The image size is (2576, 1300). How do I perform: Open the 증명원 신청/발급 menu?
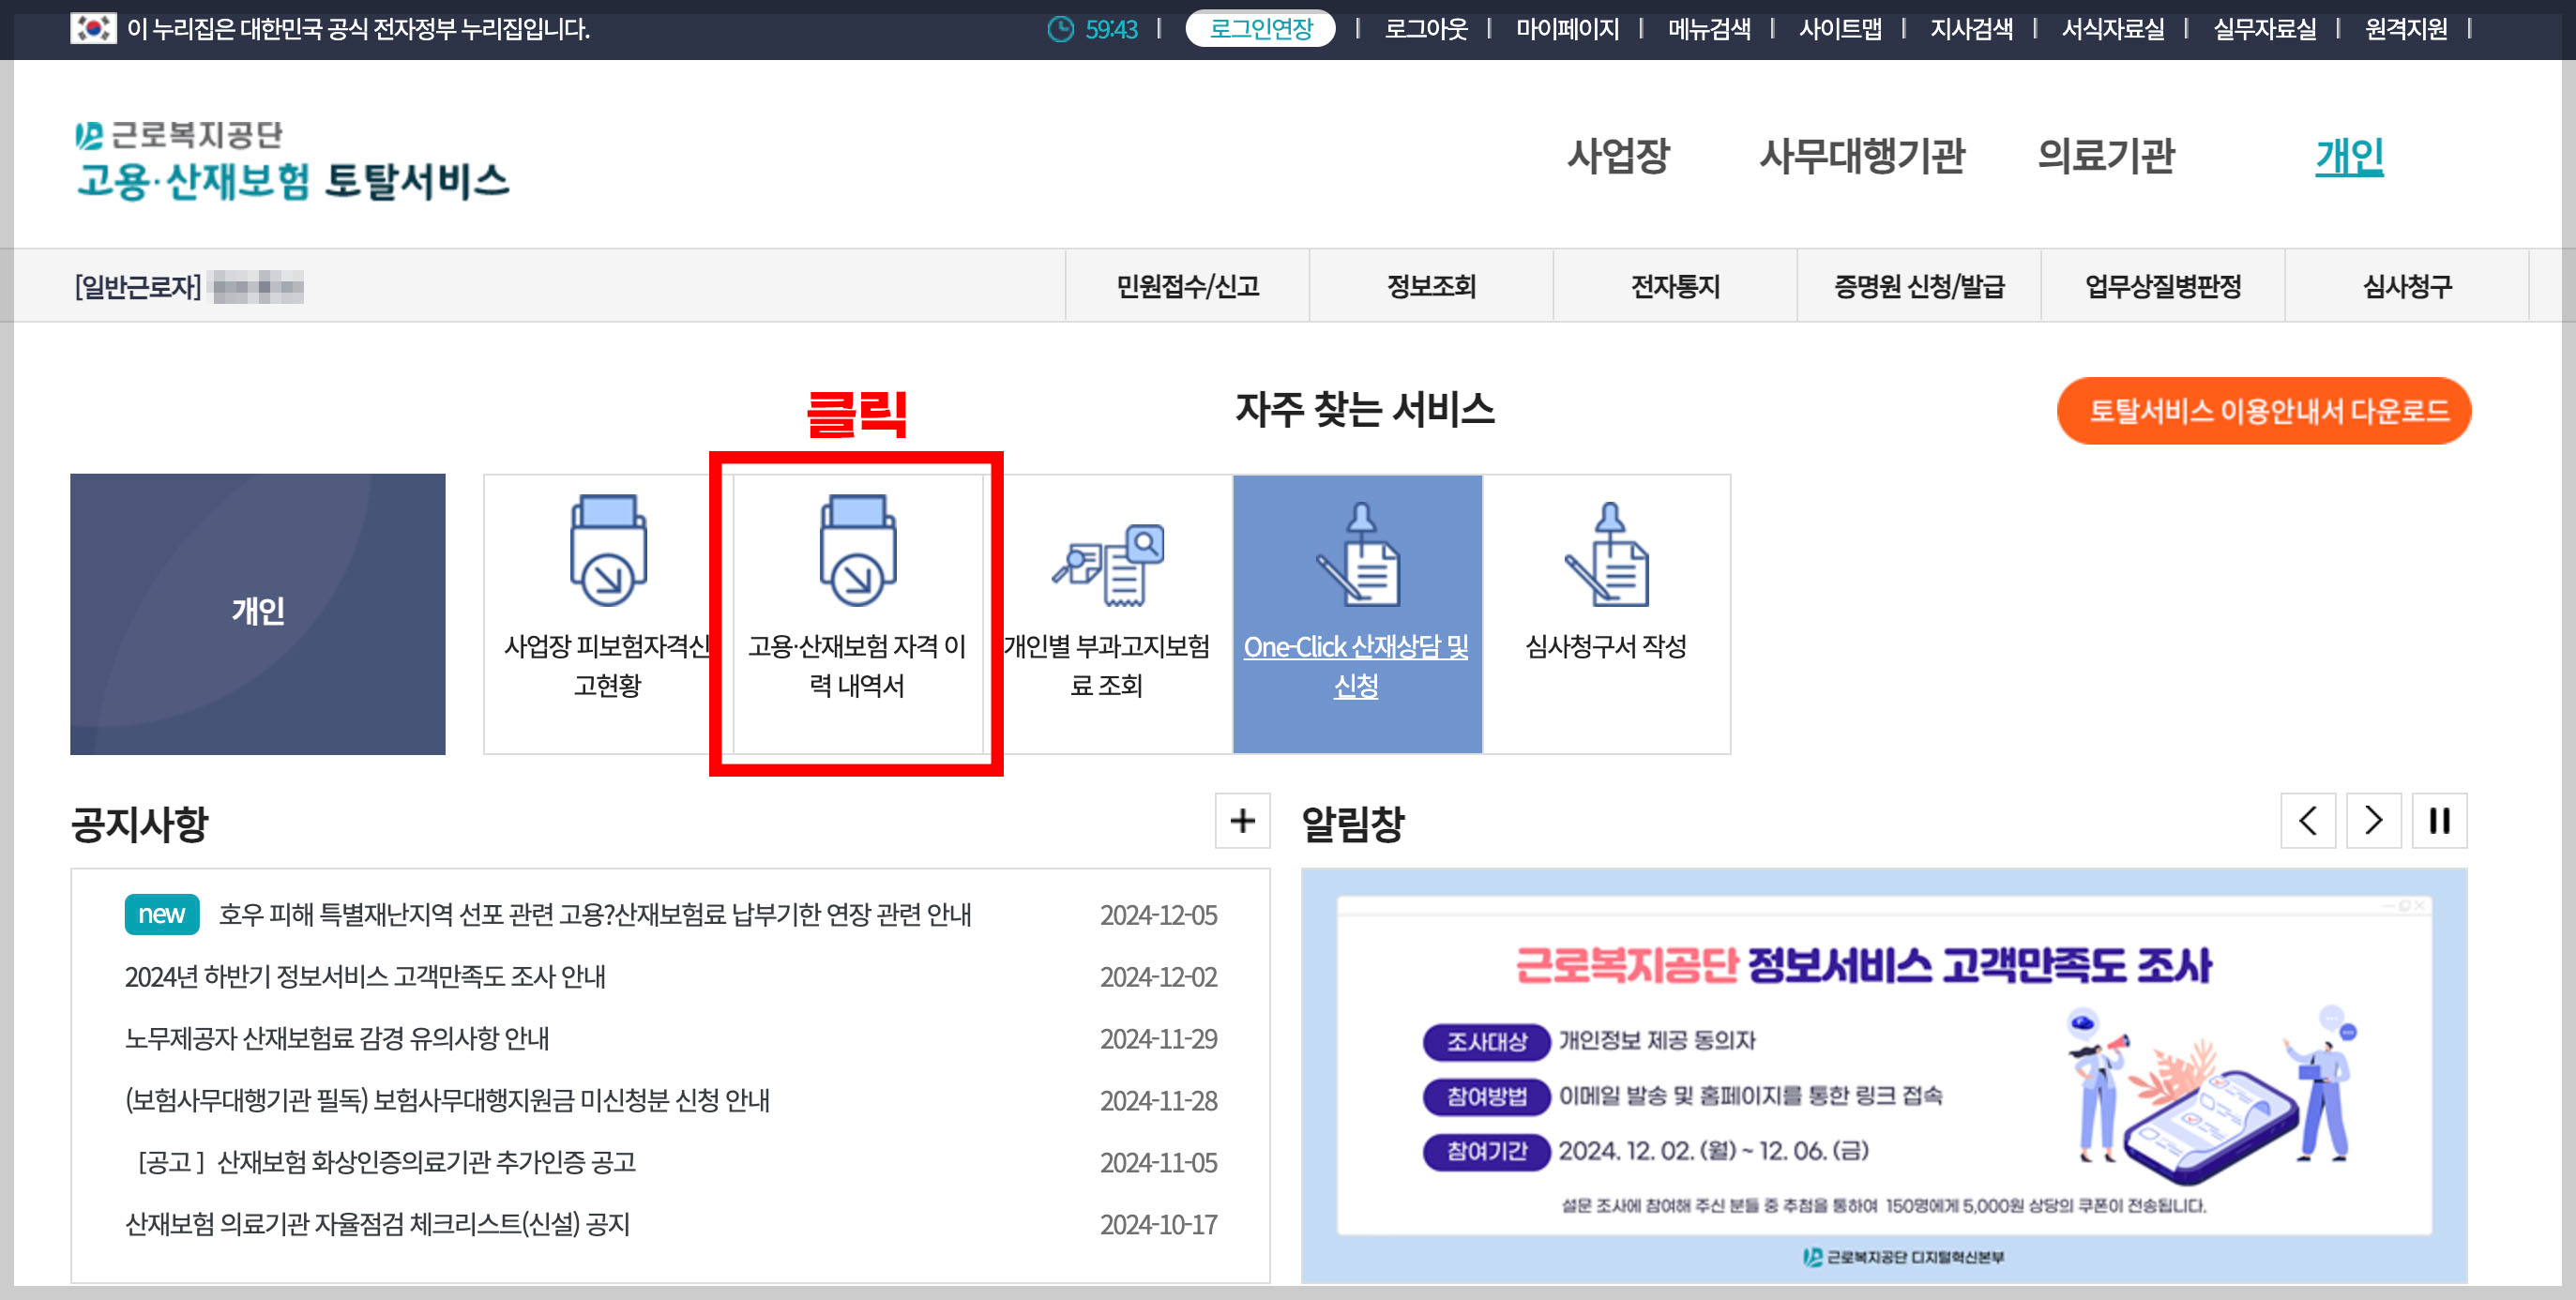tap(1919, 285)
